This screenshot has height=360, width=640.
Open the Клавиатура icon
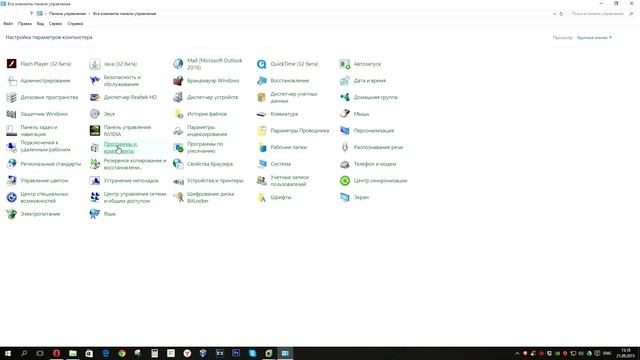point(261,114)
